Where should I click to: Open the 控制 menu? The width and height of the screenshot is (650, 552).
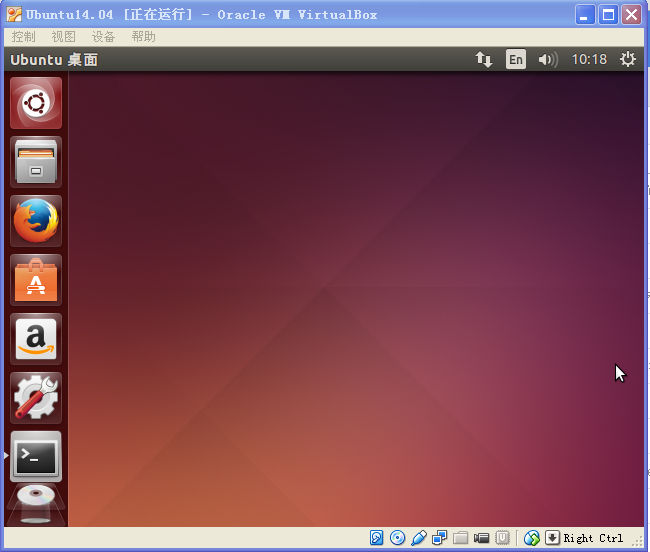coord(24,37)
